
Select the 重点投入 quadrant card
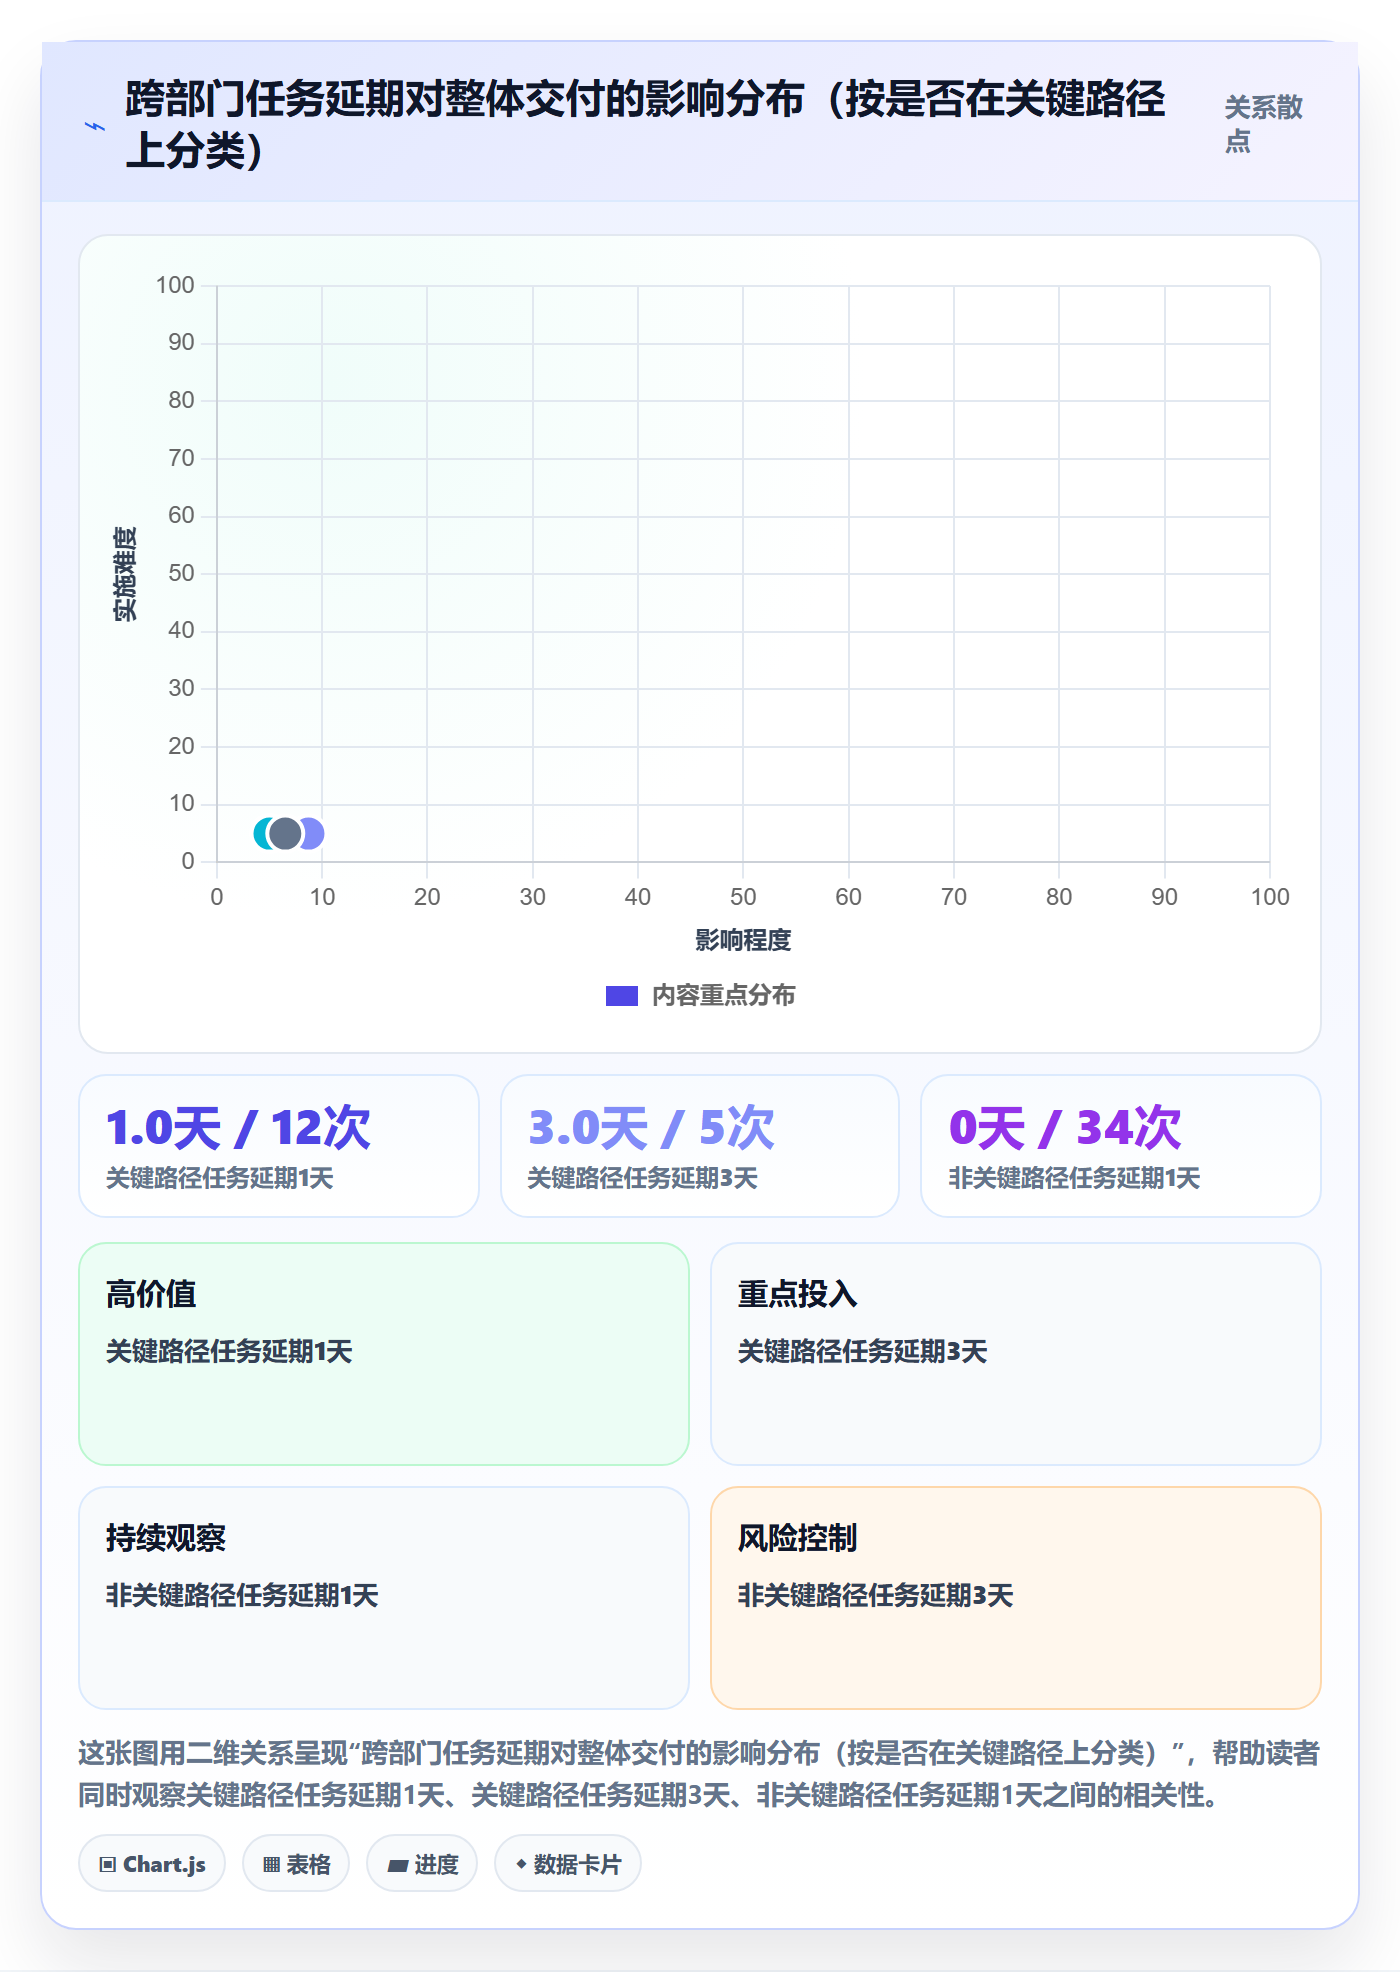pyautogui.click(x=1016, y=1354)
